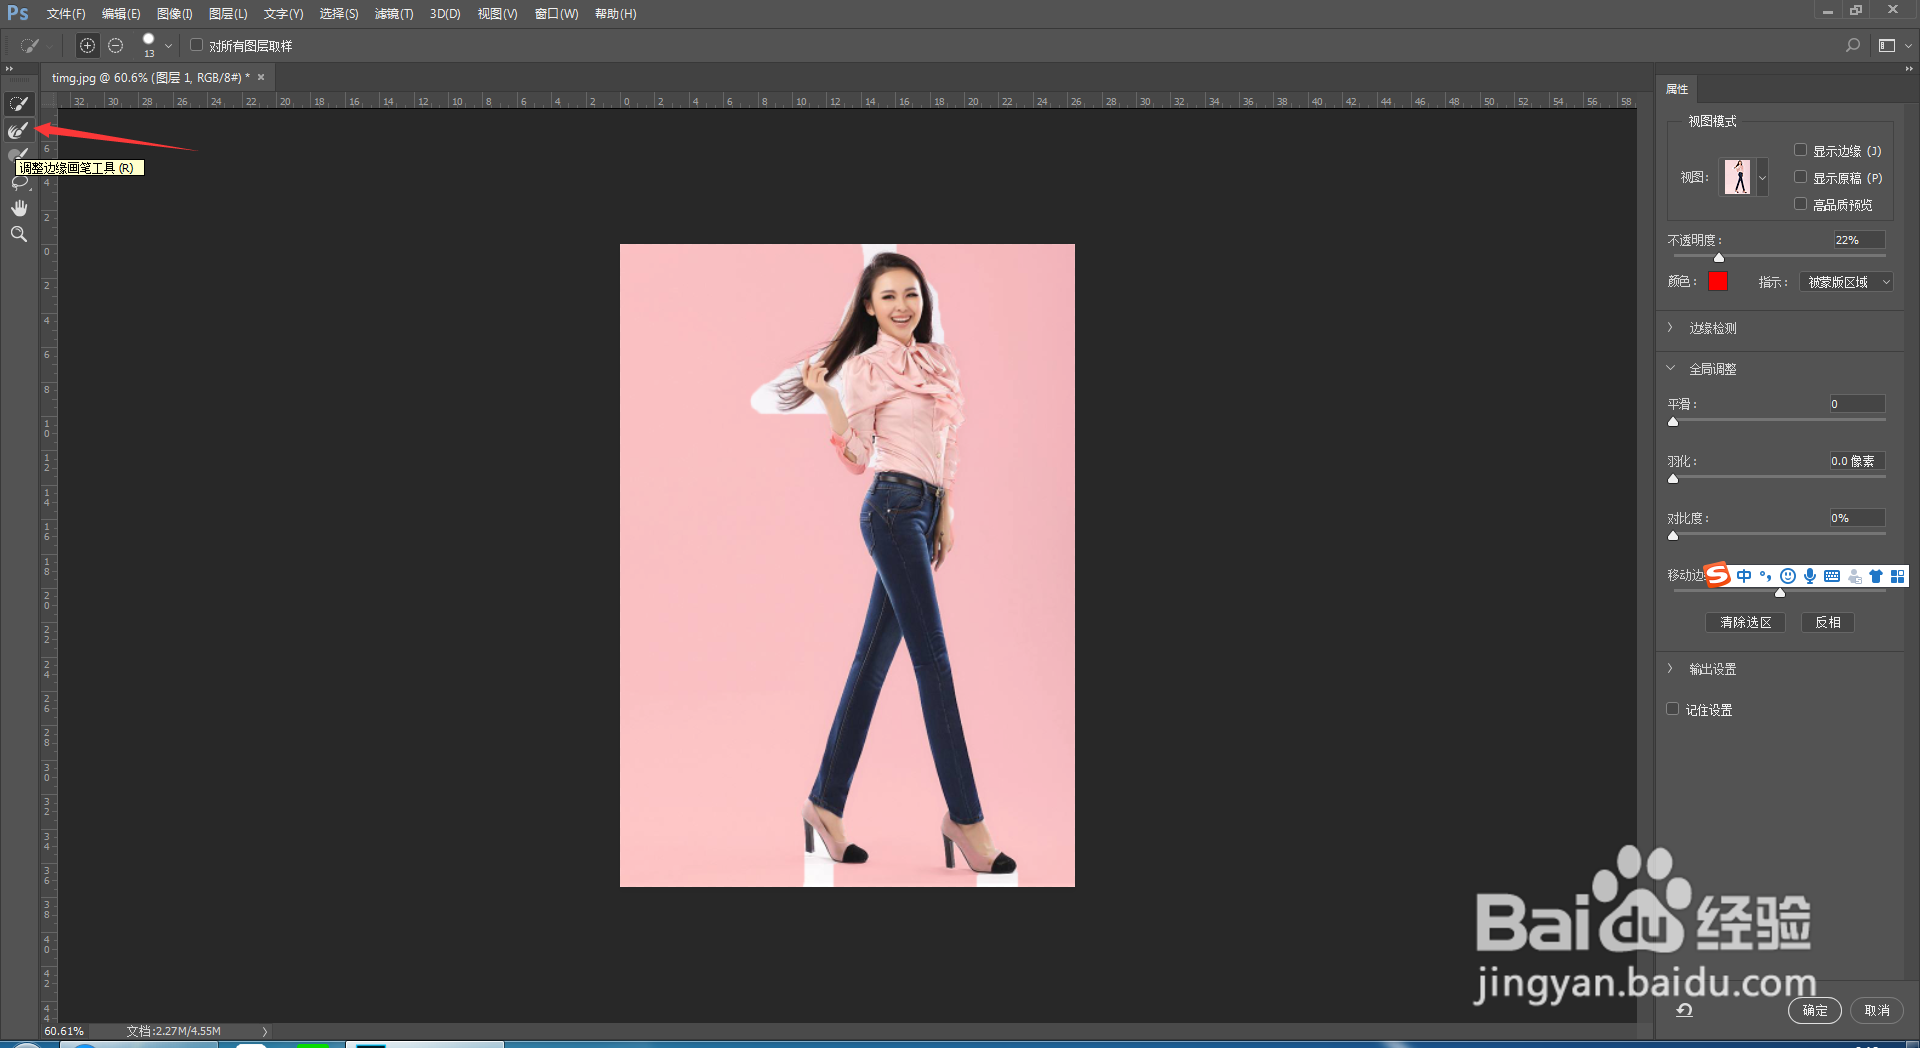
Task: Open the 指示 被蒙版区域 dropdown
Action: point(1847,282)
